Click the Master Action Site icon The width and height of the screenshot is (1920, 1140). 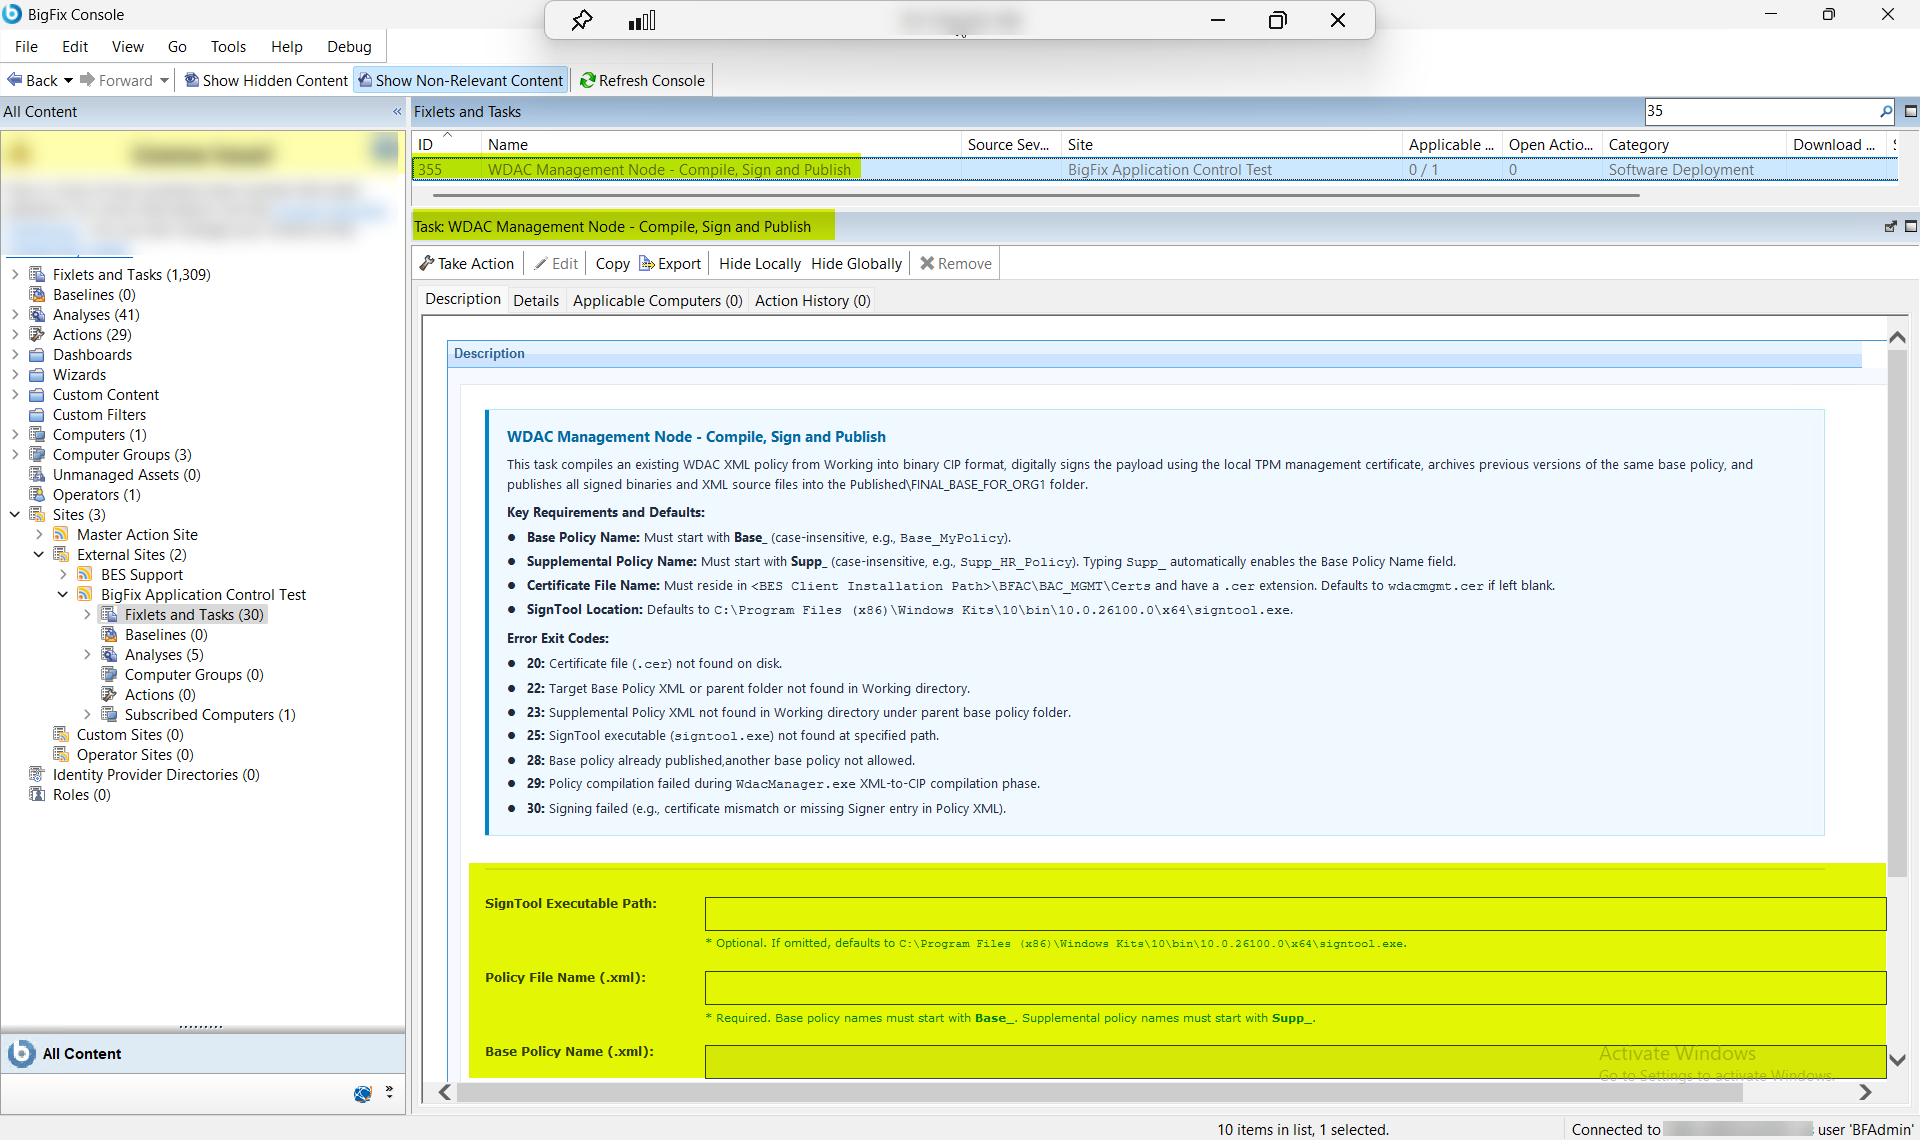pos(61,535)
